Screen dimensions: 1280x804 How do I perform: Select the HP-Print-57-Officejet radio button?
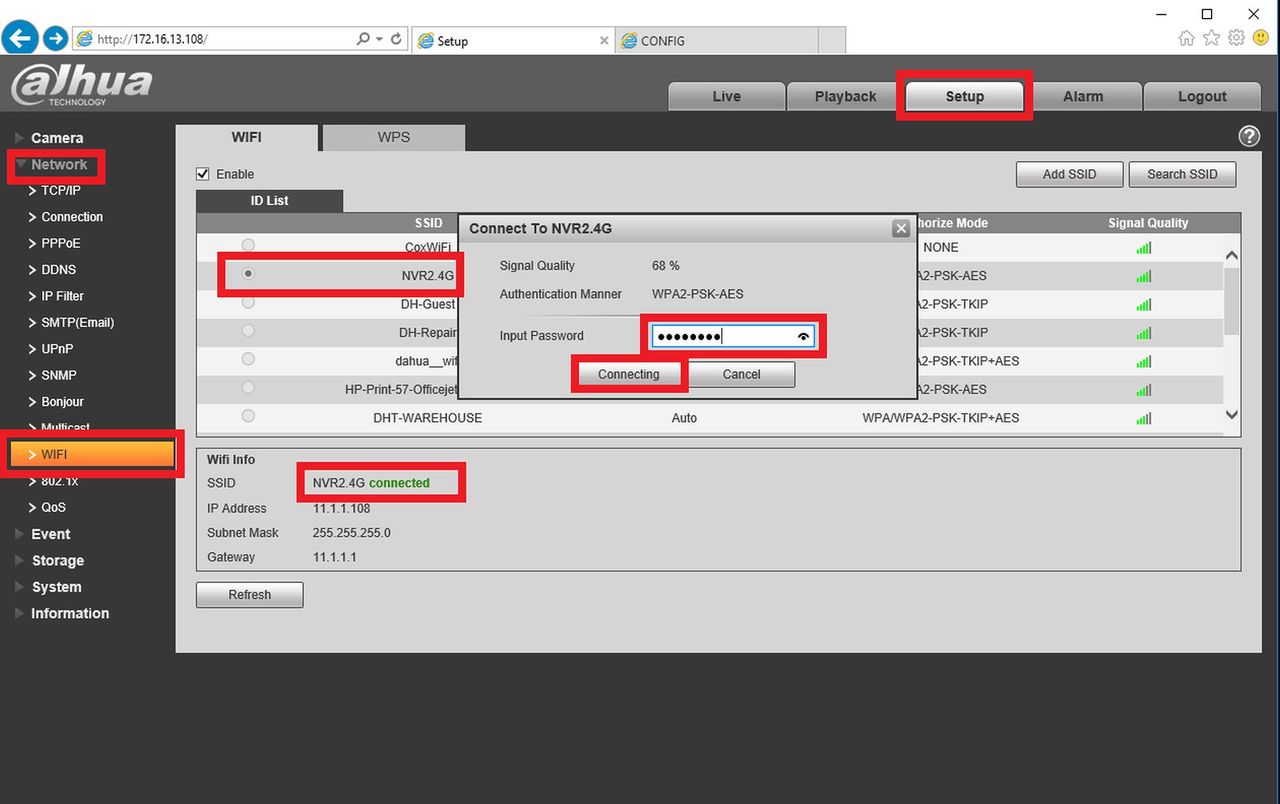(248, 387)
